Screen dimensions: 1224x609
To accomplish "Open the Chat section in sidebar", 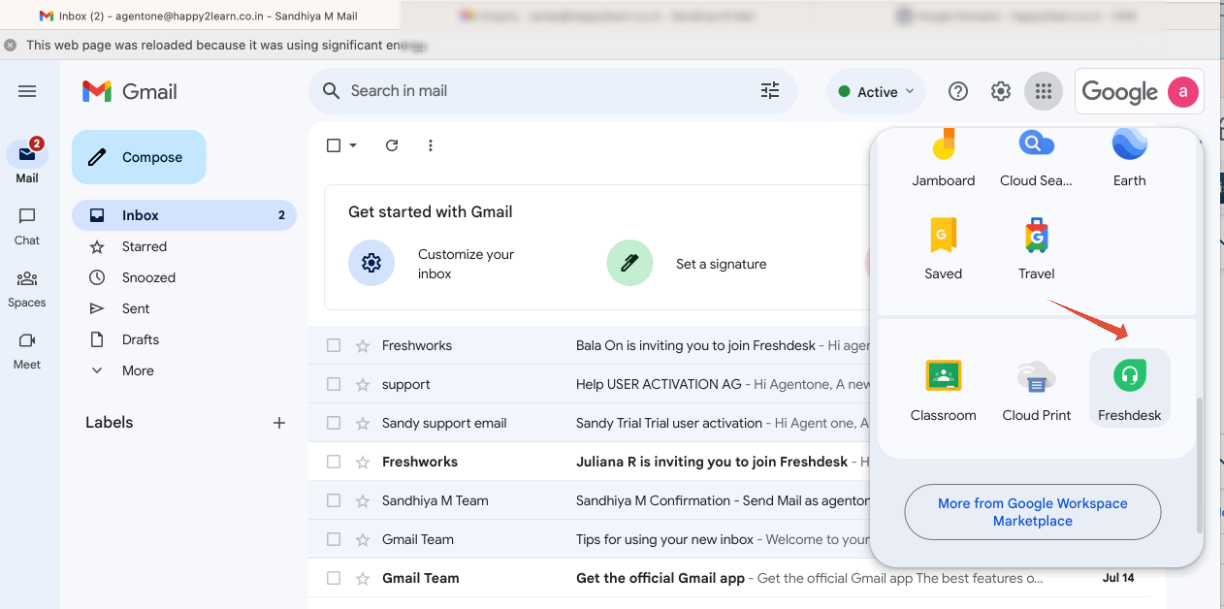I will pyautogui.click(x=27, y=225).
